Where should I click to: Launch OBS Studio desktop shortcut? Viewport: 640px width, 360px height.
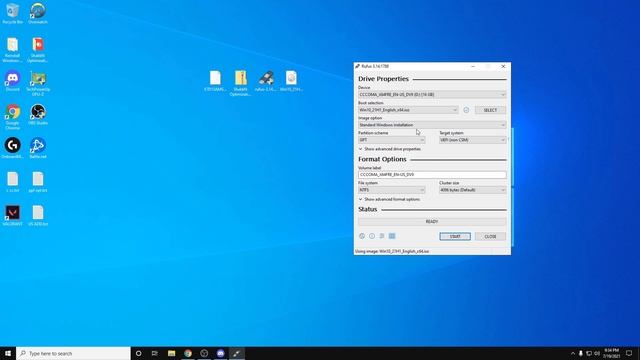pos(38,114)
